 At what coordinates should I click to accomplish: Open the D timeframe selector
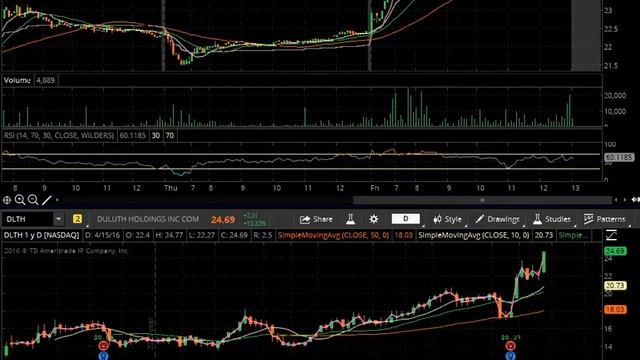(x=406, y=219)
